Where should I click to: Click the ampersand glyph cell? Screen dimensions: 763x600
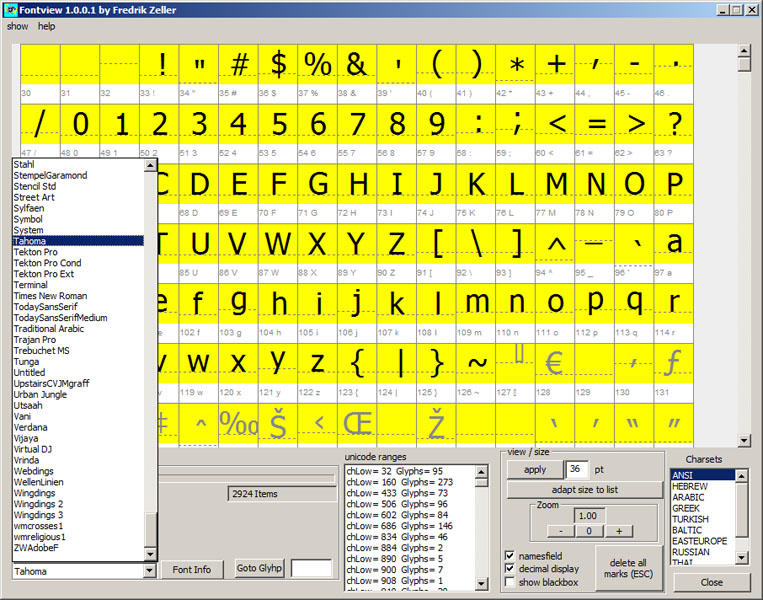point(357,64)
